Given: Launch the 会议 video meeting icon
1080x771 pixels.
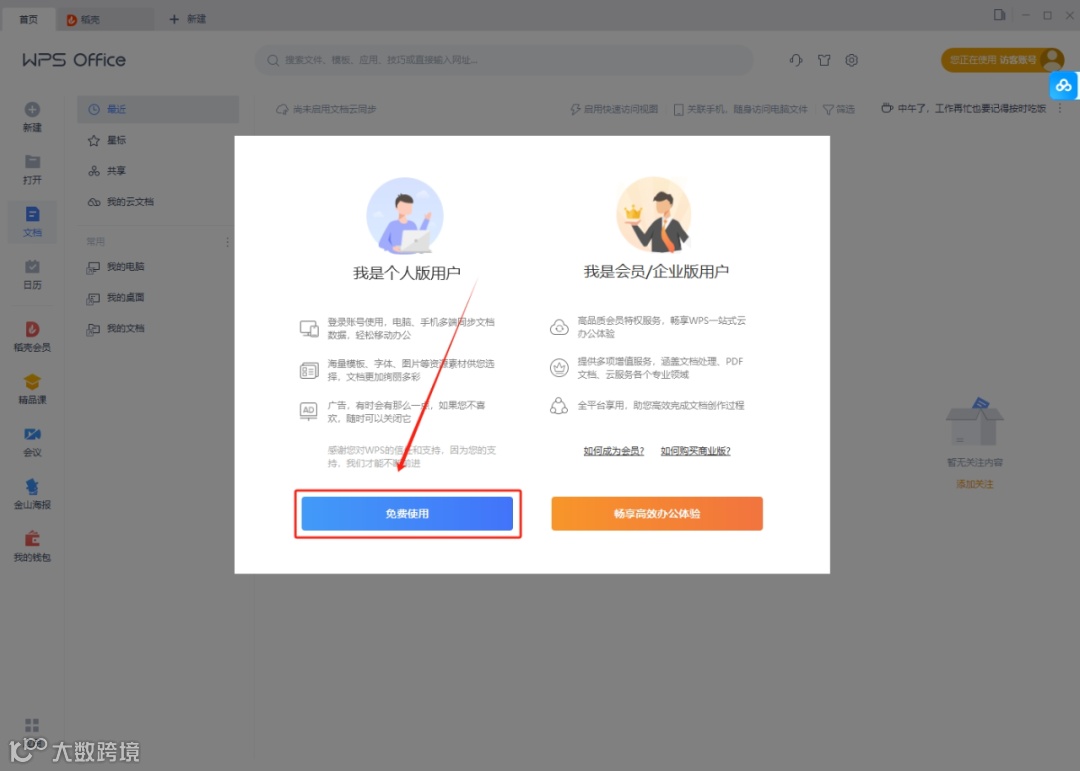Looking at the screenshot, I should [32, 434].
